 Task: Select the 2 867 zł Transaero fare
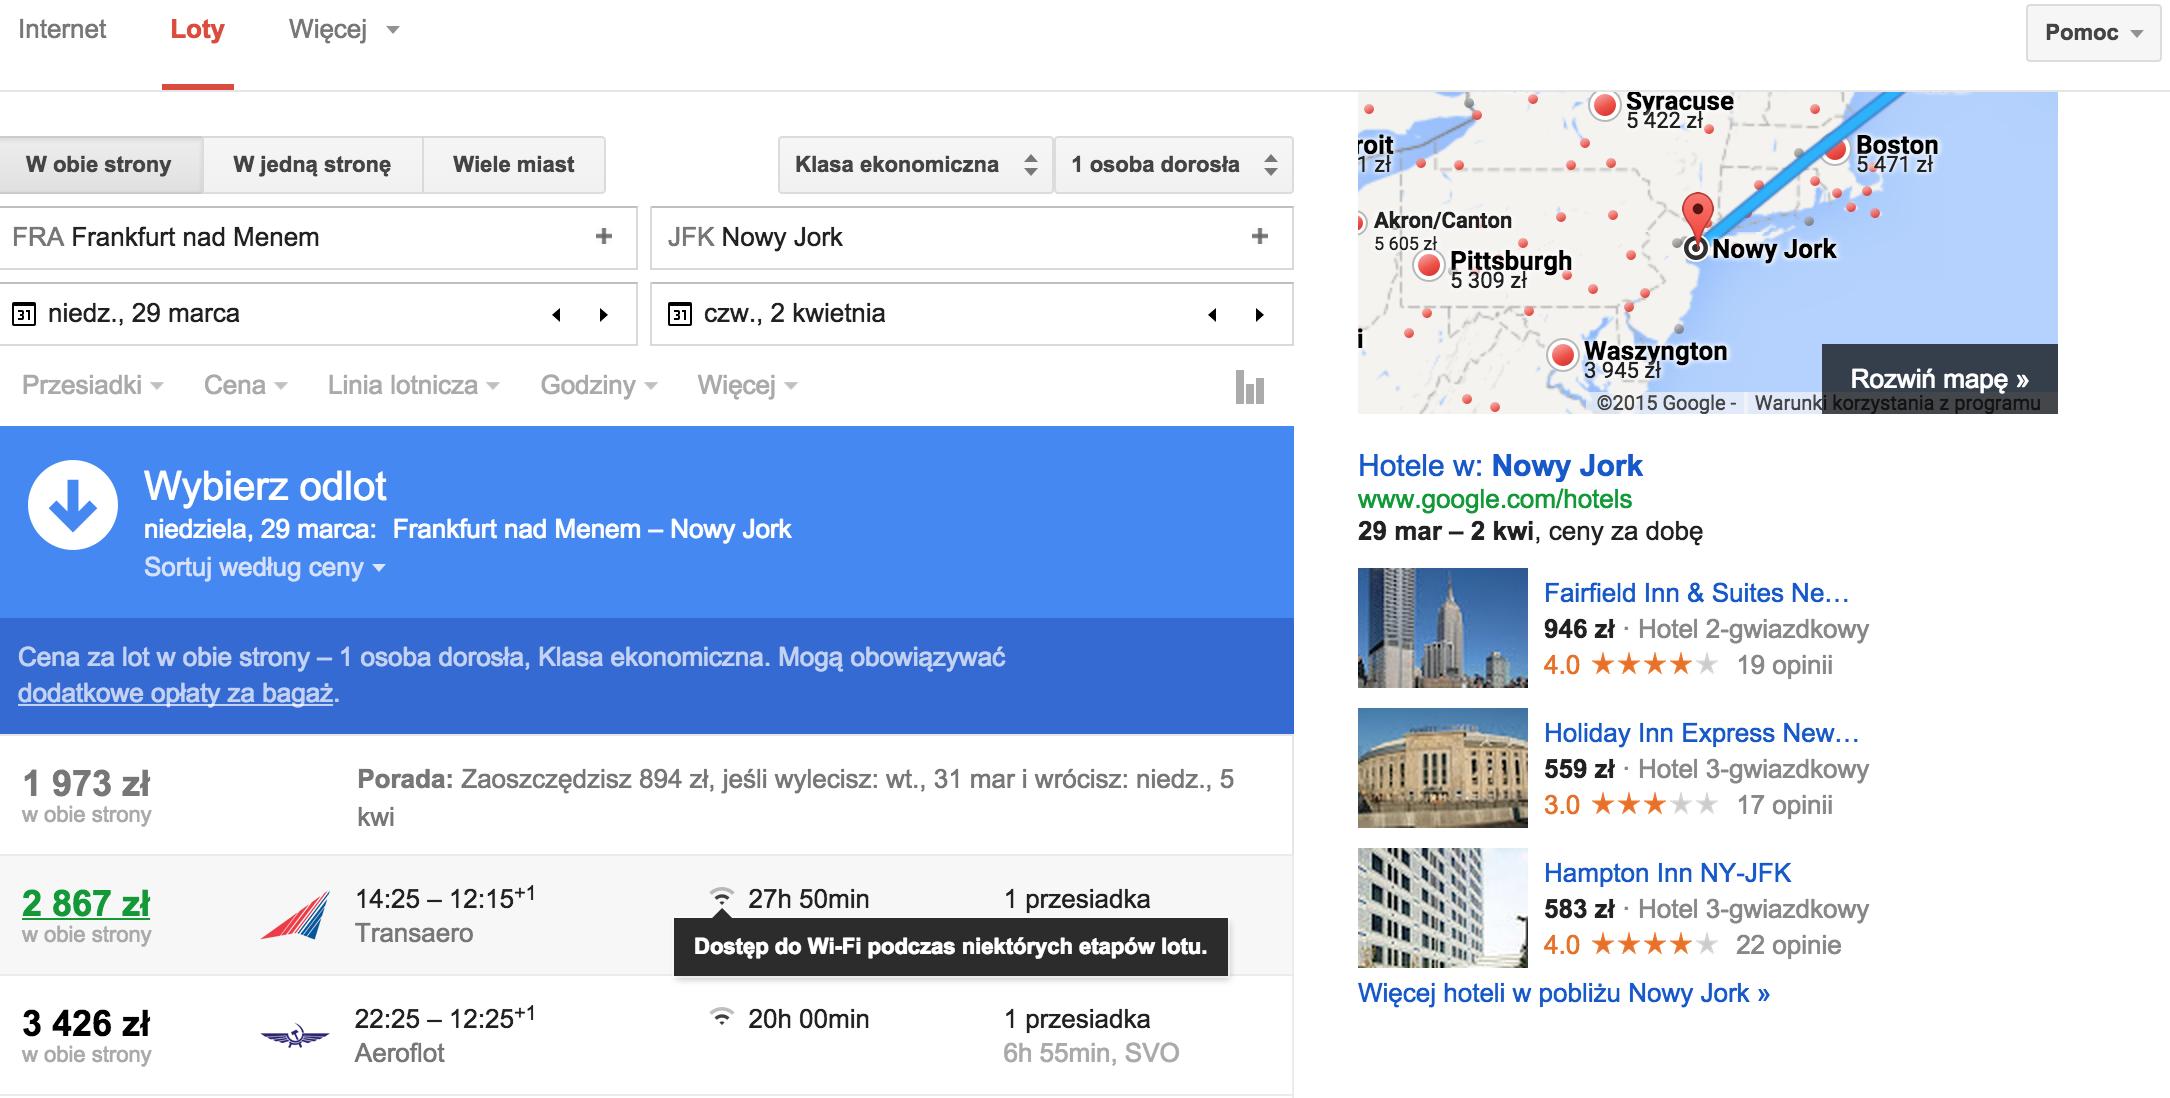point(86,903)
